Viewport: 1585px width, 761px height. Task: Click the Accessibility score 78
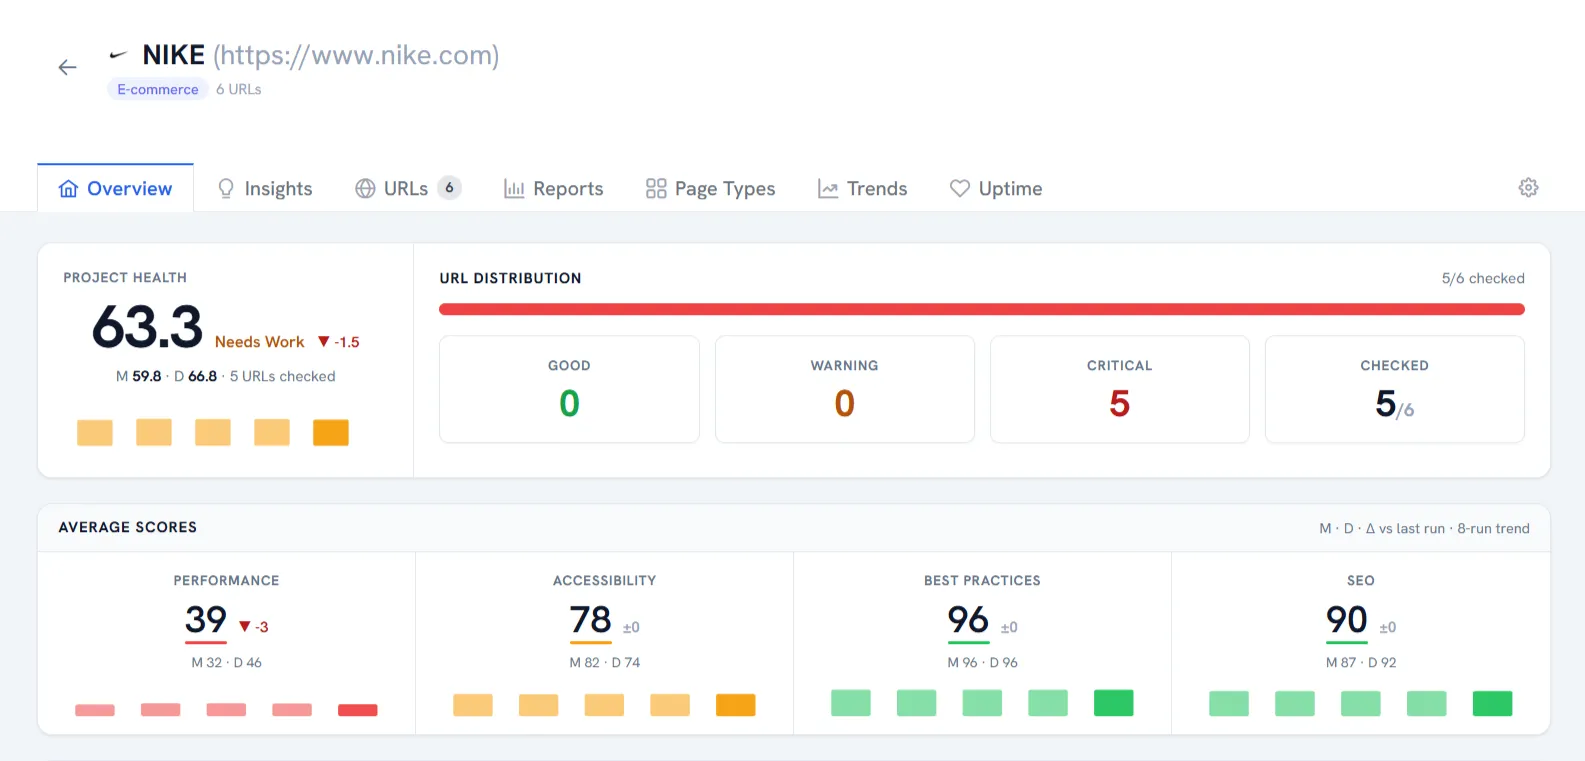[x=591, y=620]
